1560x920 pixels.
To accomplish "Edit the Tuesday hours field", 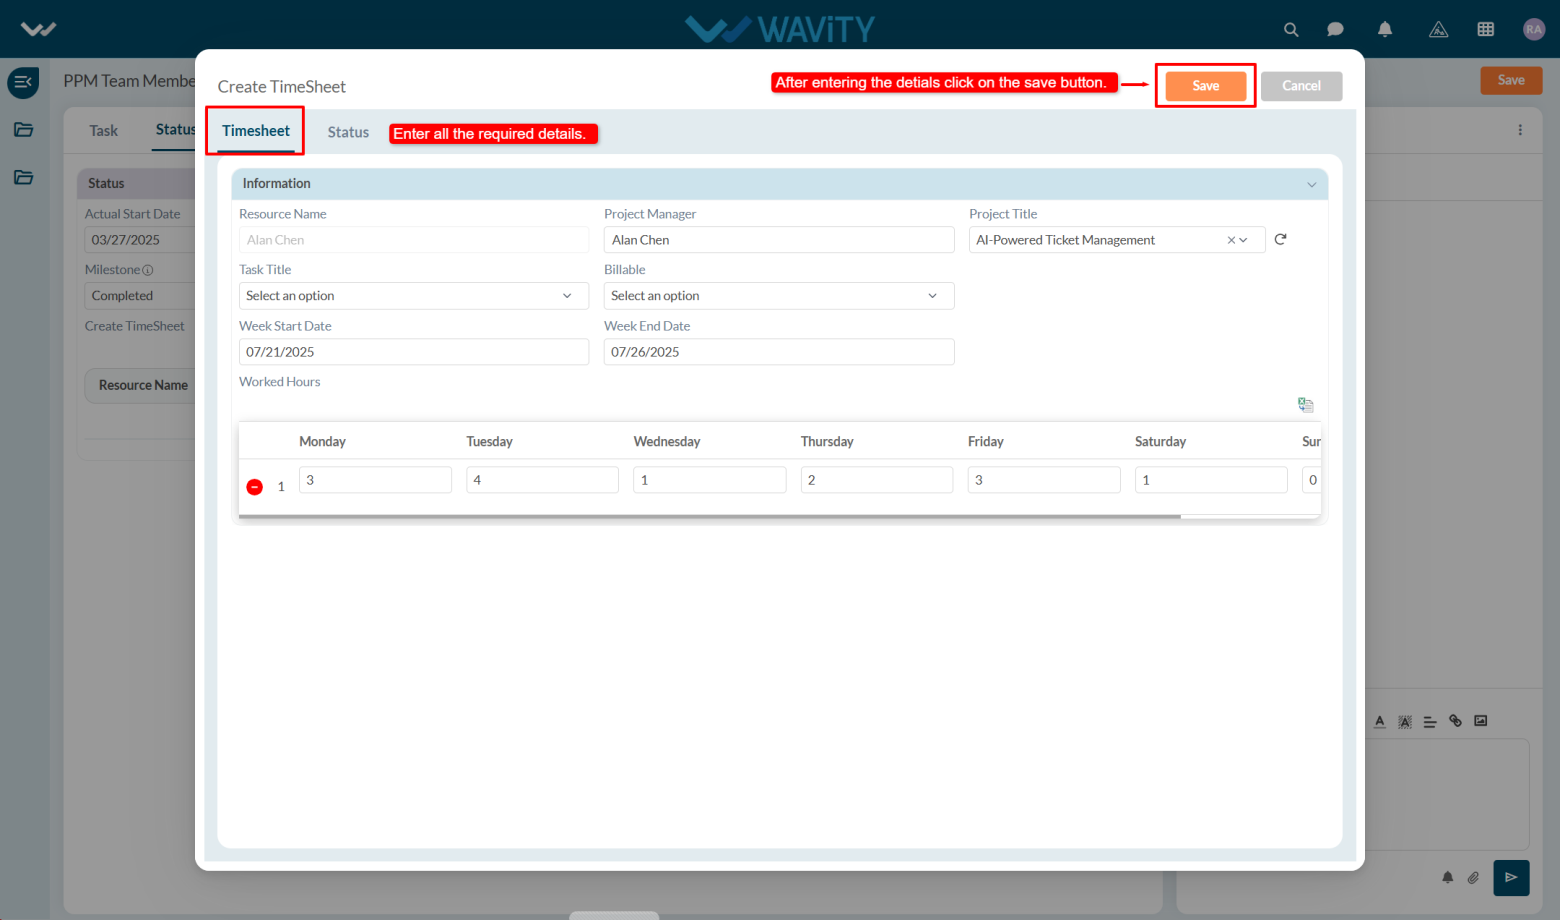I will pyautogui.click(x=542, y=480).
